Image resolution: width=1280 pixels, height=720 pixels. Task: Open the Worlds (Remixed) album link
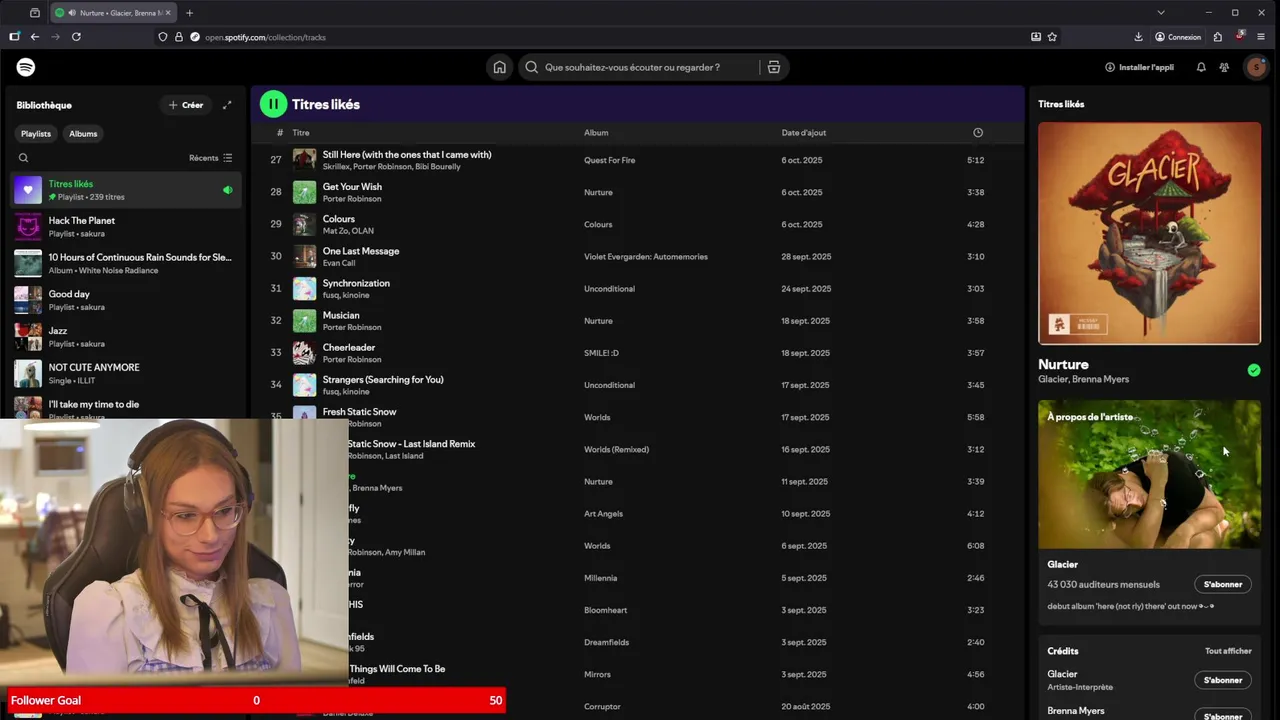(615, 450)
